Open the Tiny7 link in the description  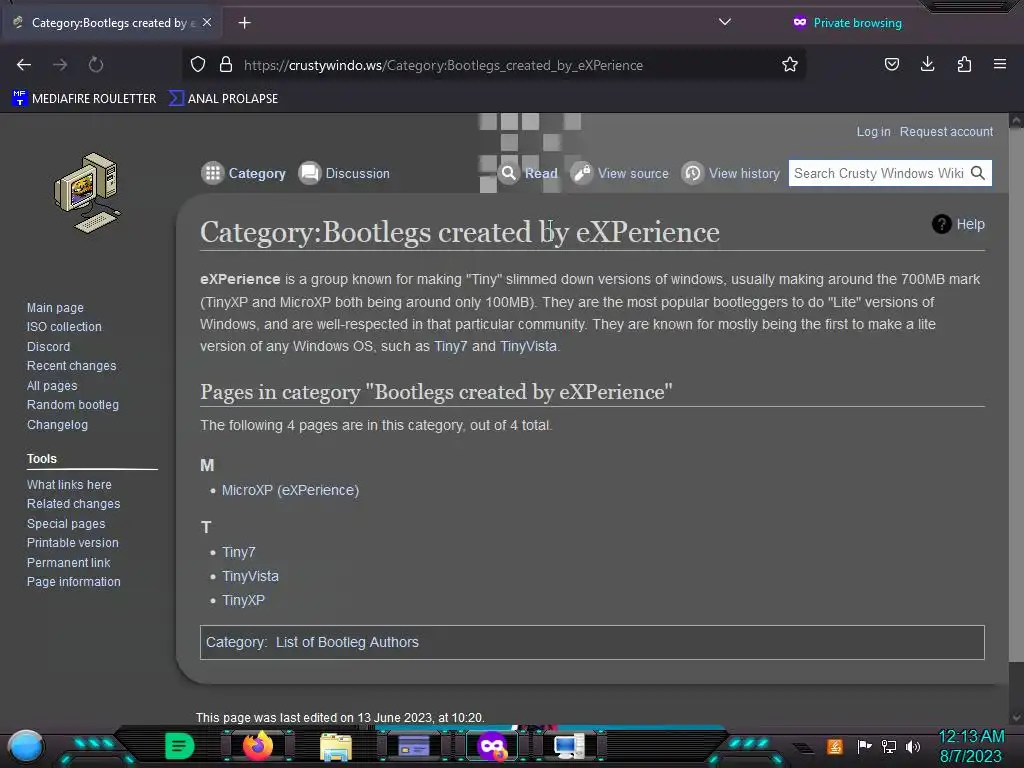[x=451, y=346]
